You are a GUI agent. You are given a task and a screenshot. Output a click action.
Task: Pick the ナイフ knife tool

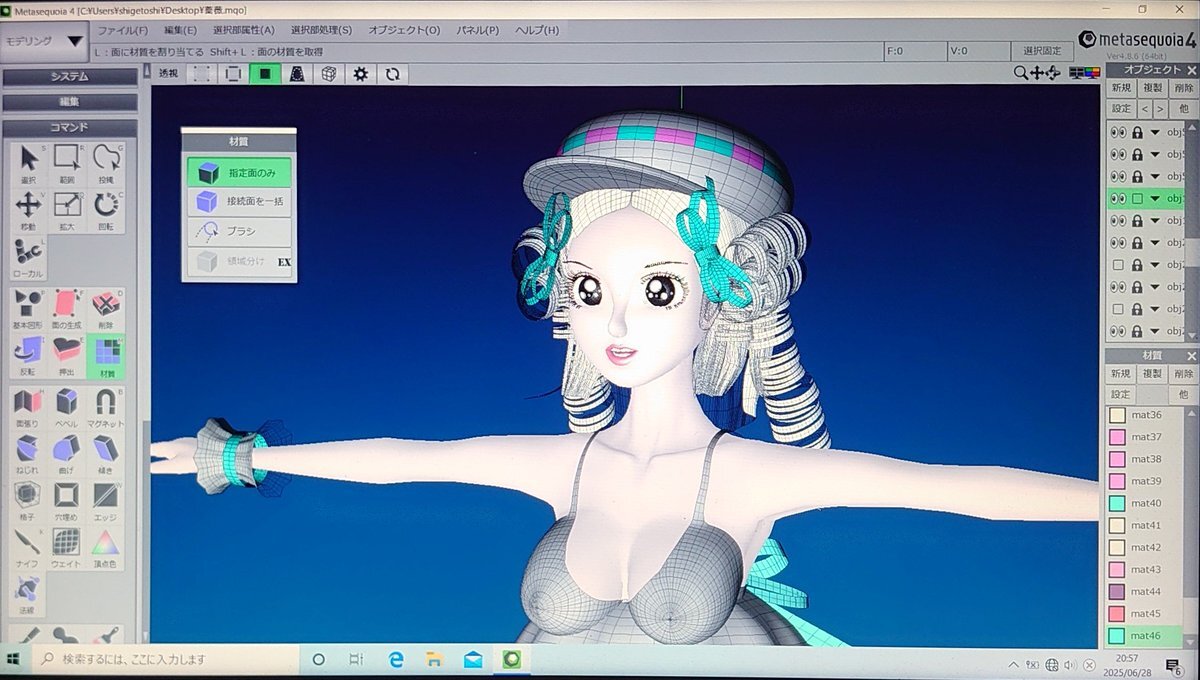(28, 548)
